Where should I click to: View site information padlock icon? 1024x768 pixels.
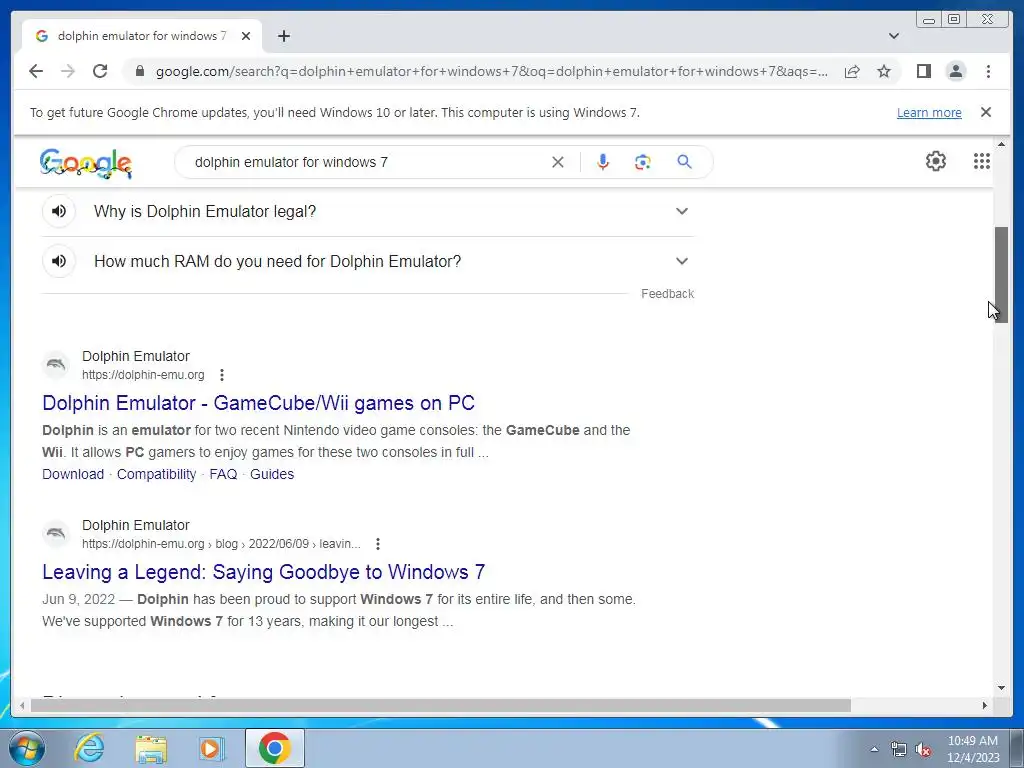coord(139,71)
